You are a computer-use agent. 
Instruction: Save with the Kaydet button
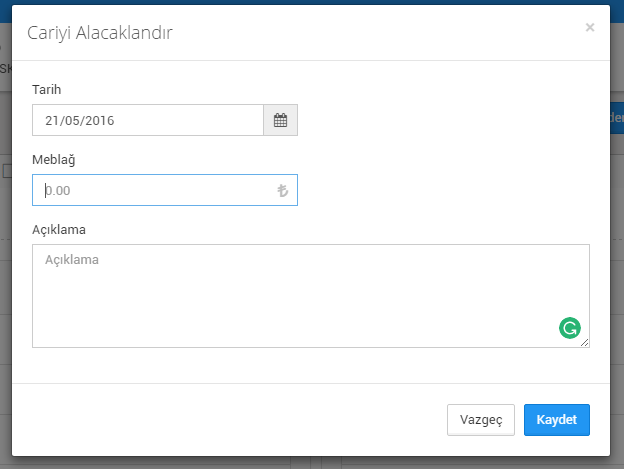(x=556, y=420)
